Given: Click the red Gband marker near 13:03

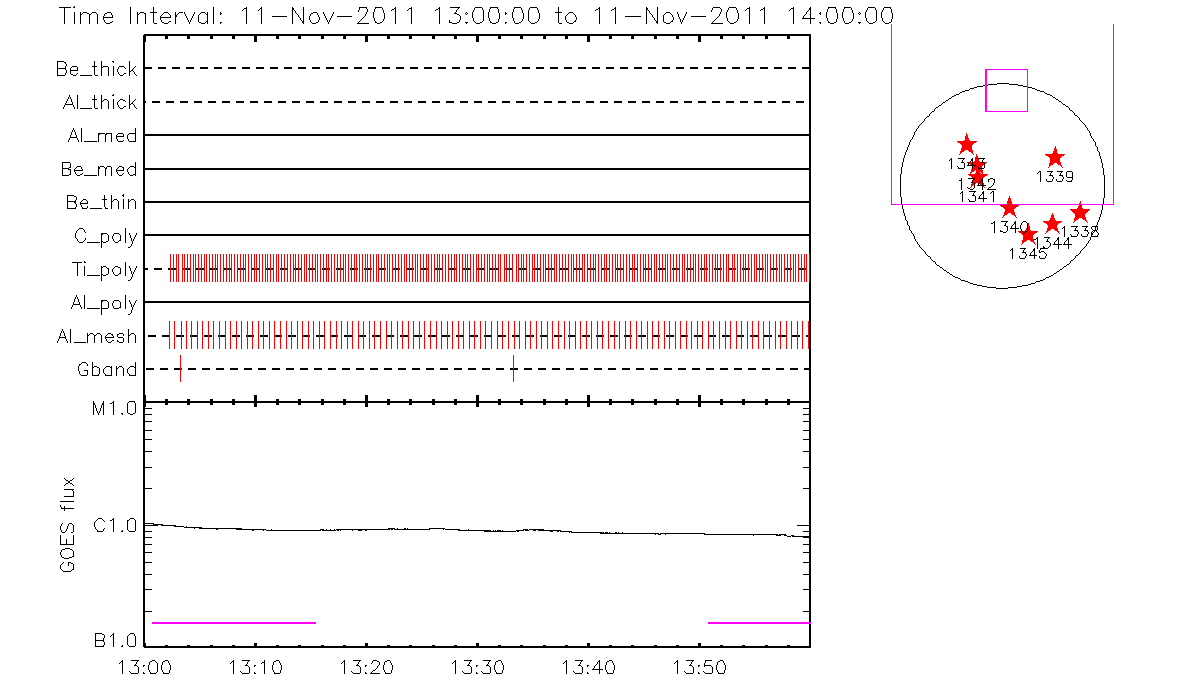Looking at the screenshot, I should (x=180, y=368).
